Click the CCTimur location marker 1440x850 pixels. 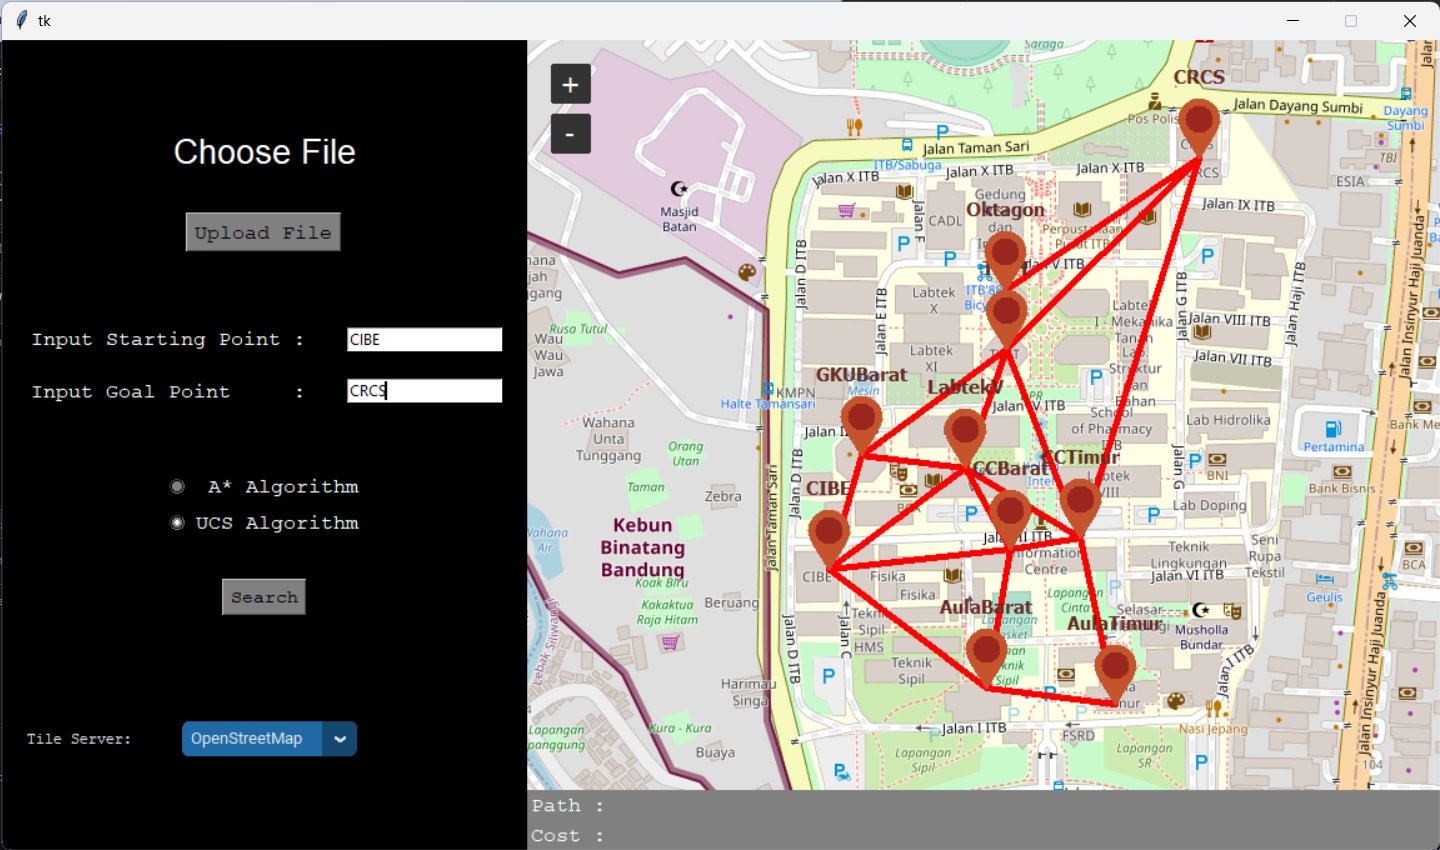pos(1080,498)
